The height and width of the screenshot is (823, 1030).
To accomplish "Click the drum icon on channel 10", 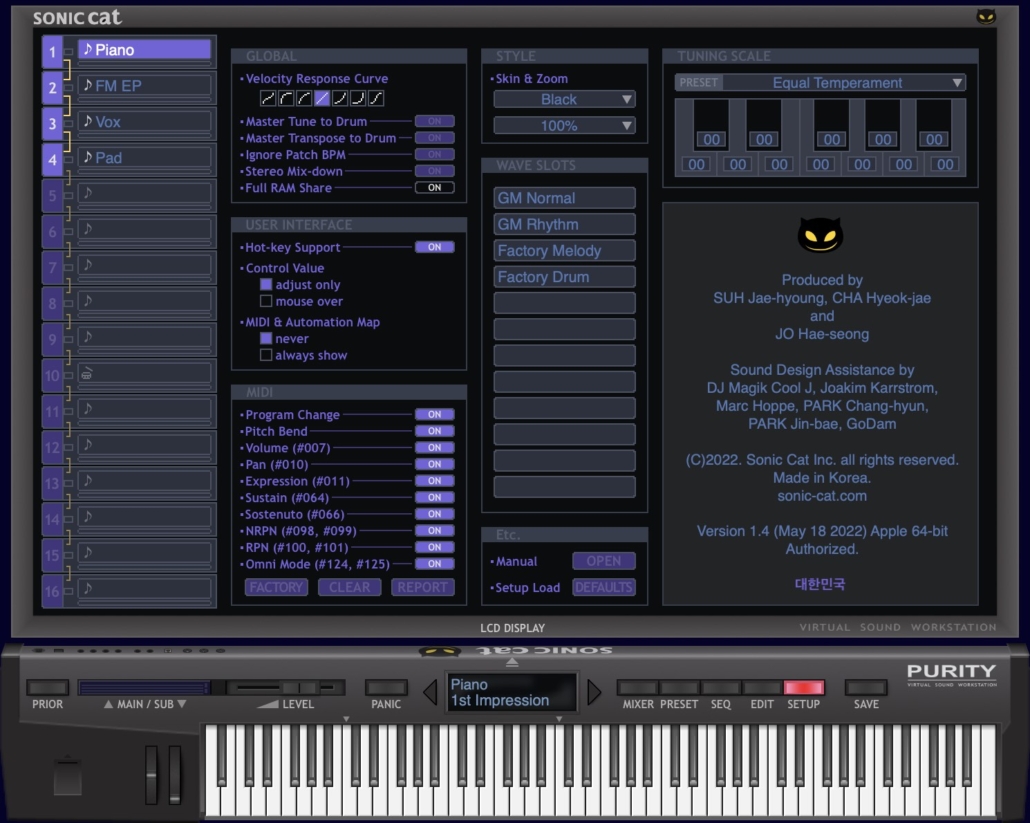I will coord(87,376).
